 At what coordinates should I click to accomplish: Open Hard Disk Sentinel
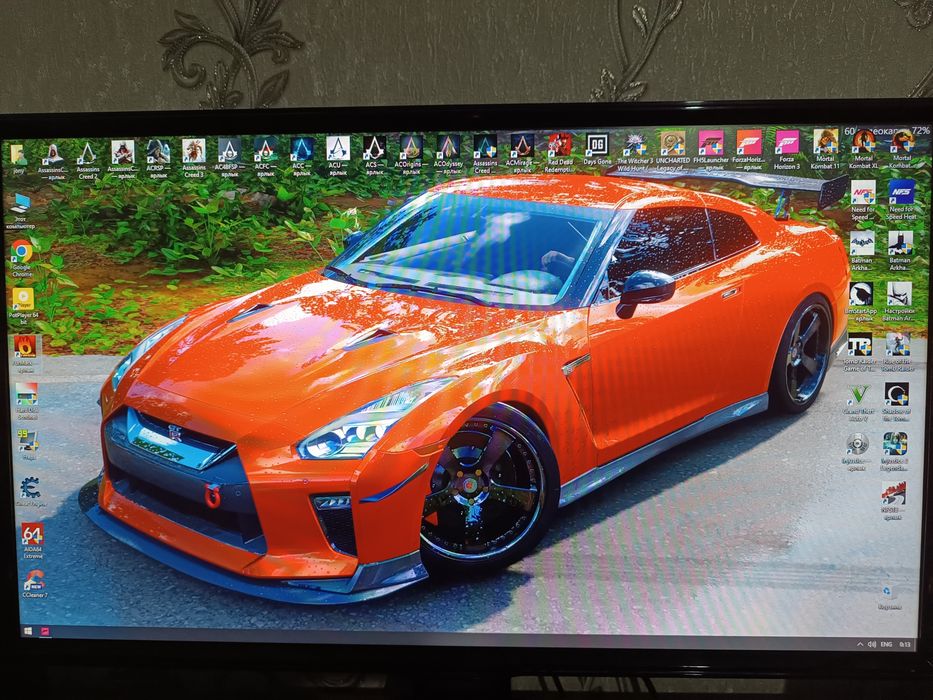tap(27, 402)
